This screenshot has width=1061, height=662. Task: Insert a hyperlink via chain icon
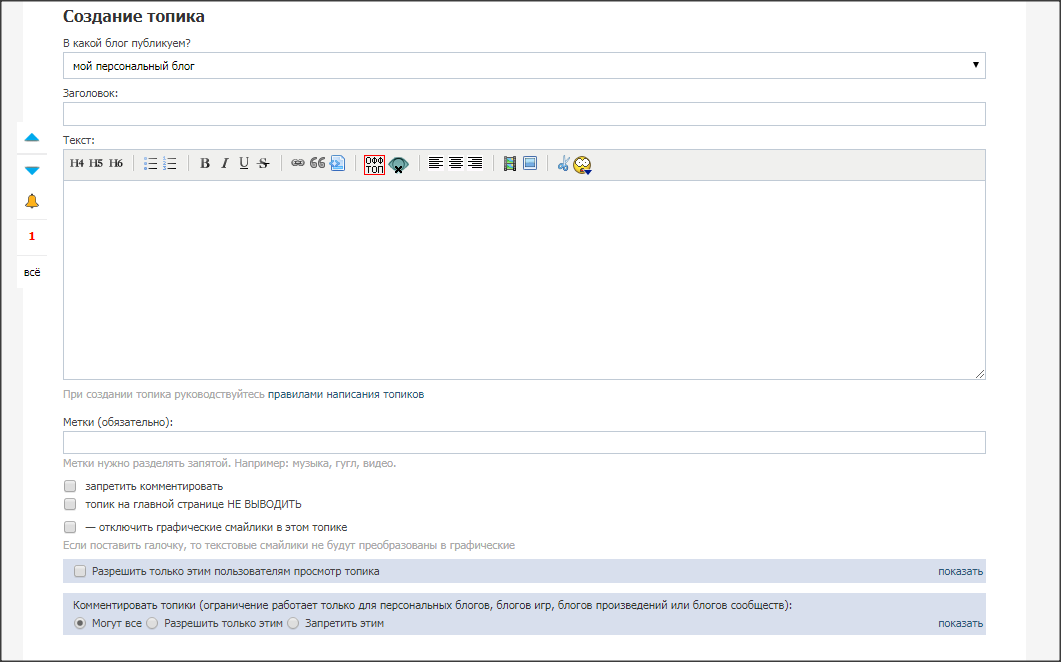pos(297,164)
